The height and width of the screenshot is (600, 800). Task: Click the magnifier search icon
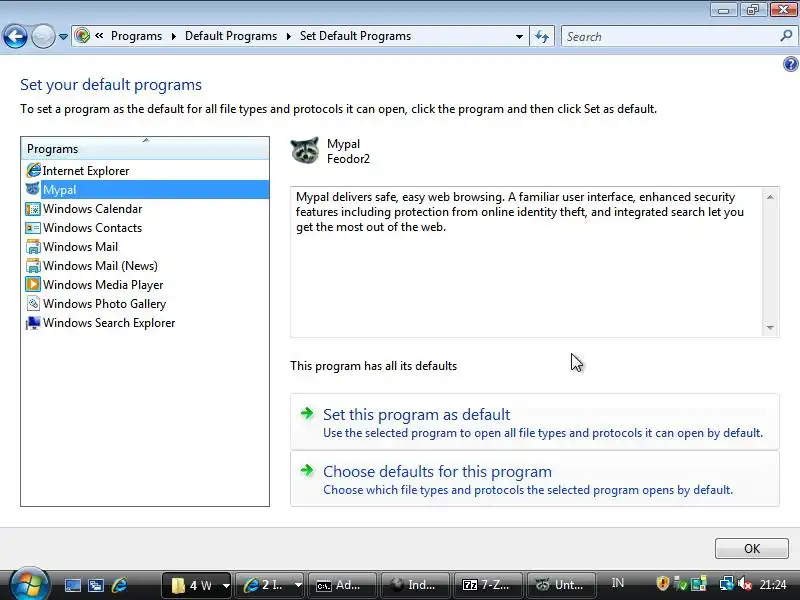click(786, 36)
